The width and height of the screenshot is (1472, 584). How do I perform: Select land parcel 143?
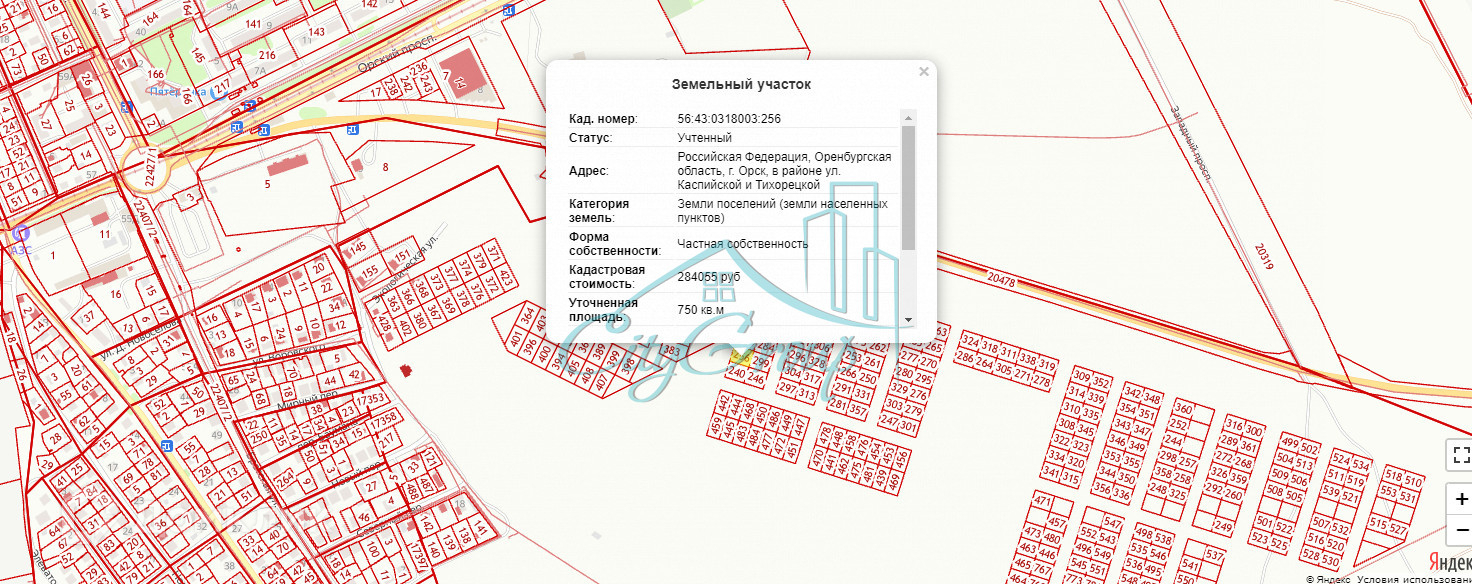click(x=317, y=32)
